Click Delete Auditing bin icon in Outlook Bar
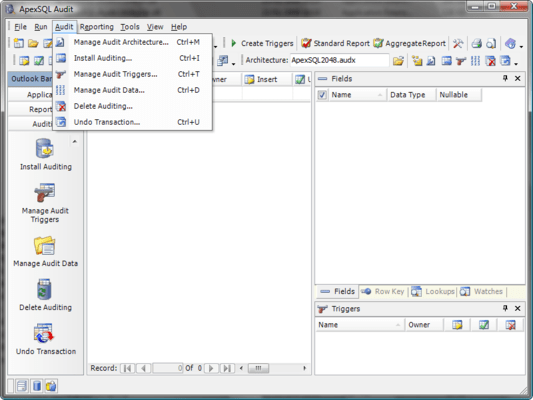Screen dimensions: 533x400 point(44,289)
